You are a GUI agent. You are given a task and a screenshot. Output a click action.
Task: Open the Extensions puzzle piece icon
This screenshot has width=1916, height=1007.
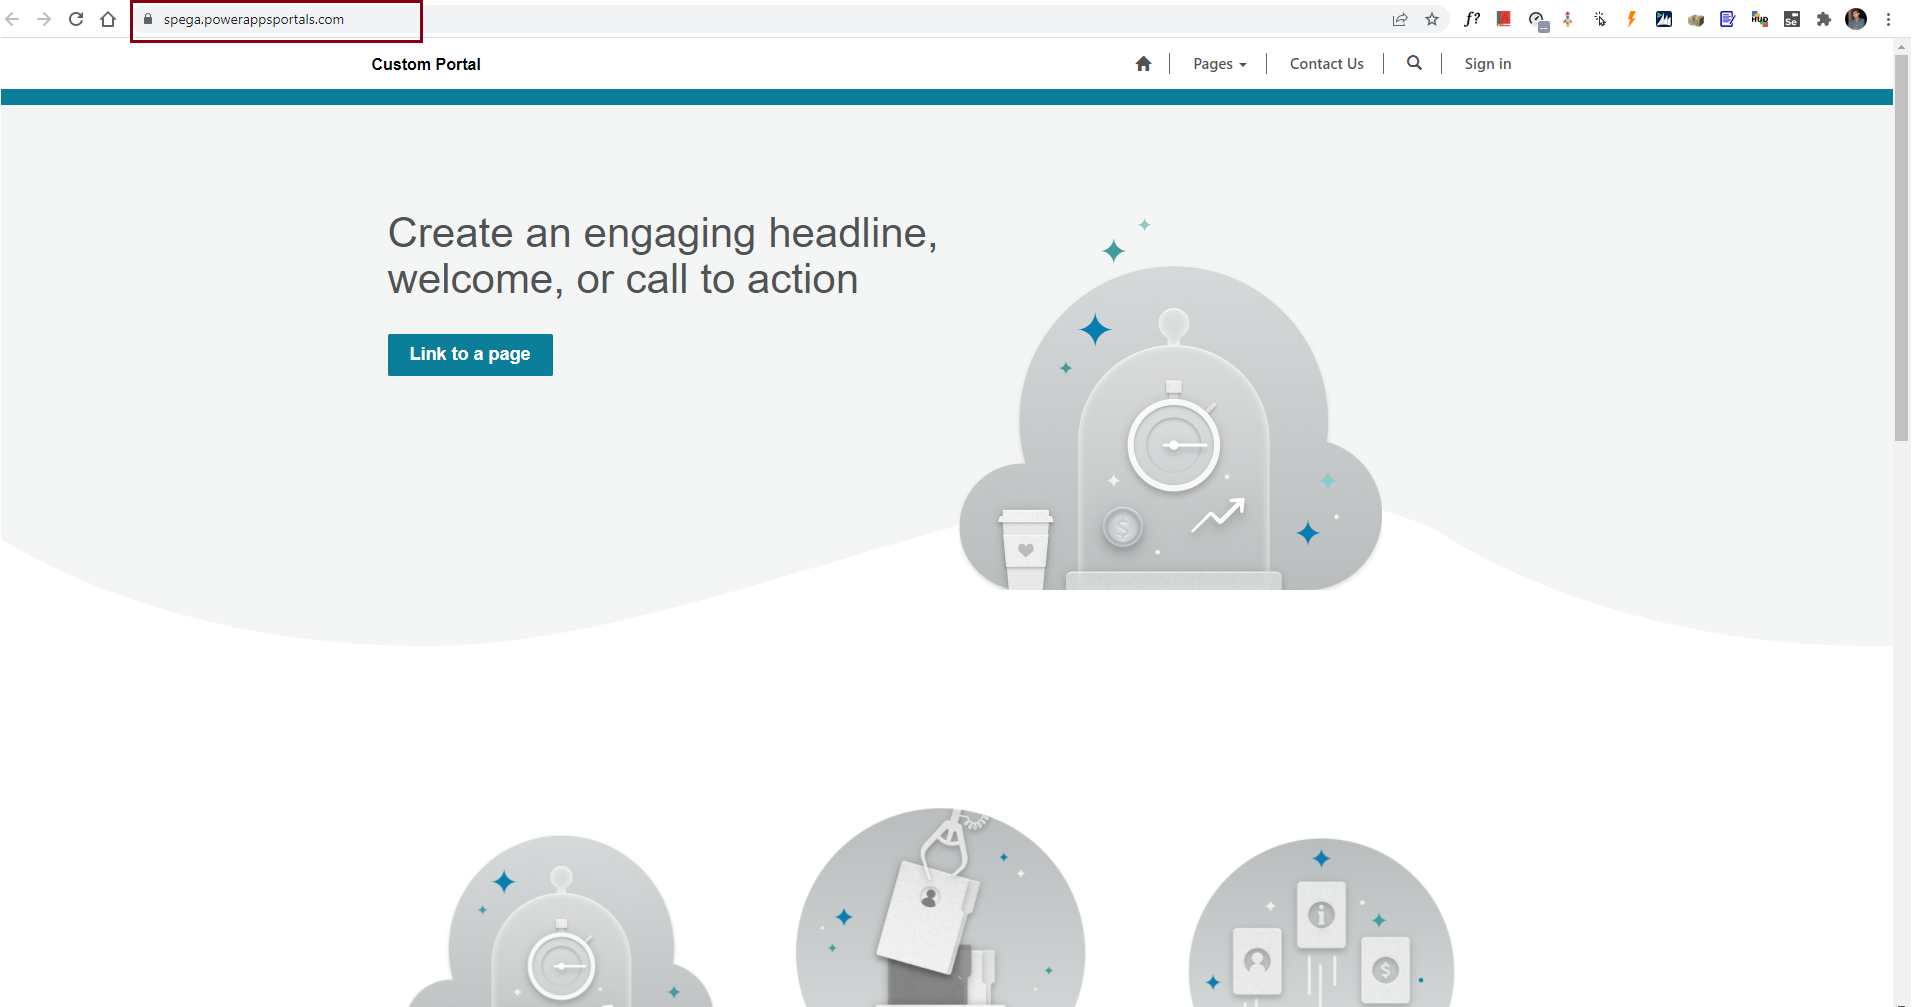coord(1823,19)
